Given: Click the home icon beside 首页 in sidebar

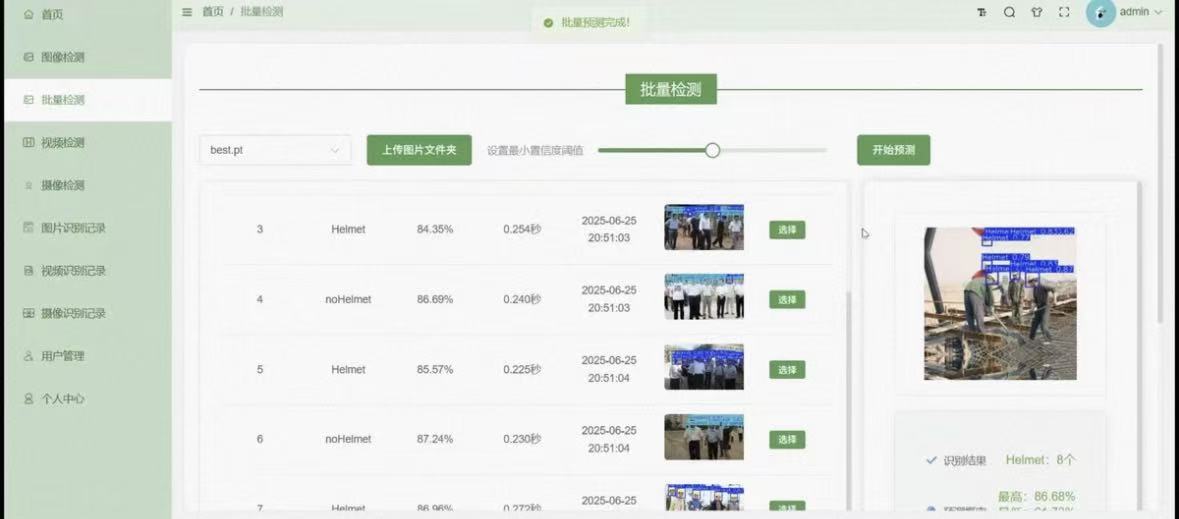Looking at the screenshot, I should click(x=29, y=14).
